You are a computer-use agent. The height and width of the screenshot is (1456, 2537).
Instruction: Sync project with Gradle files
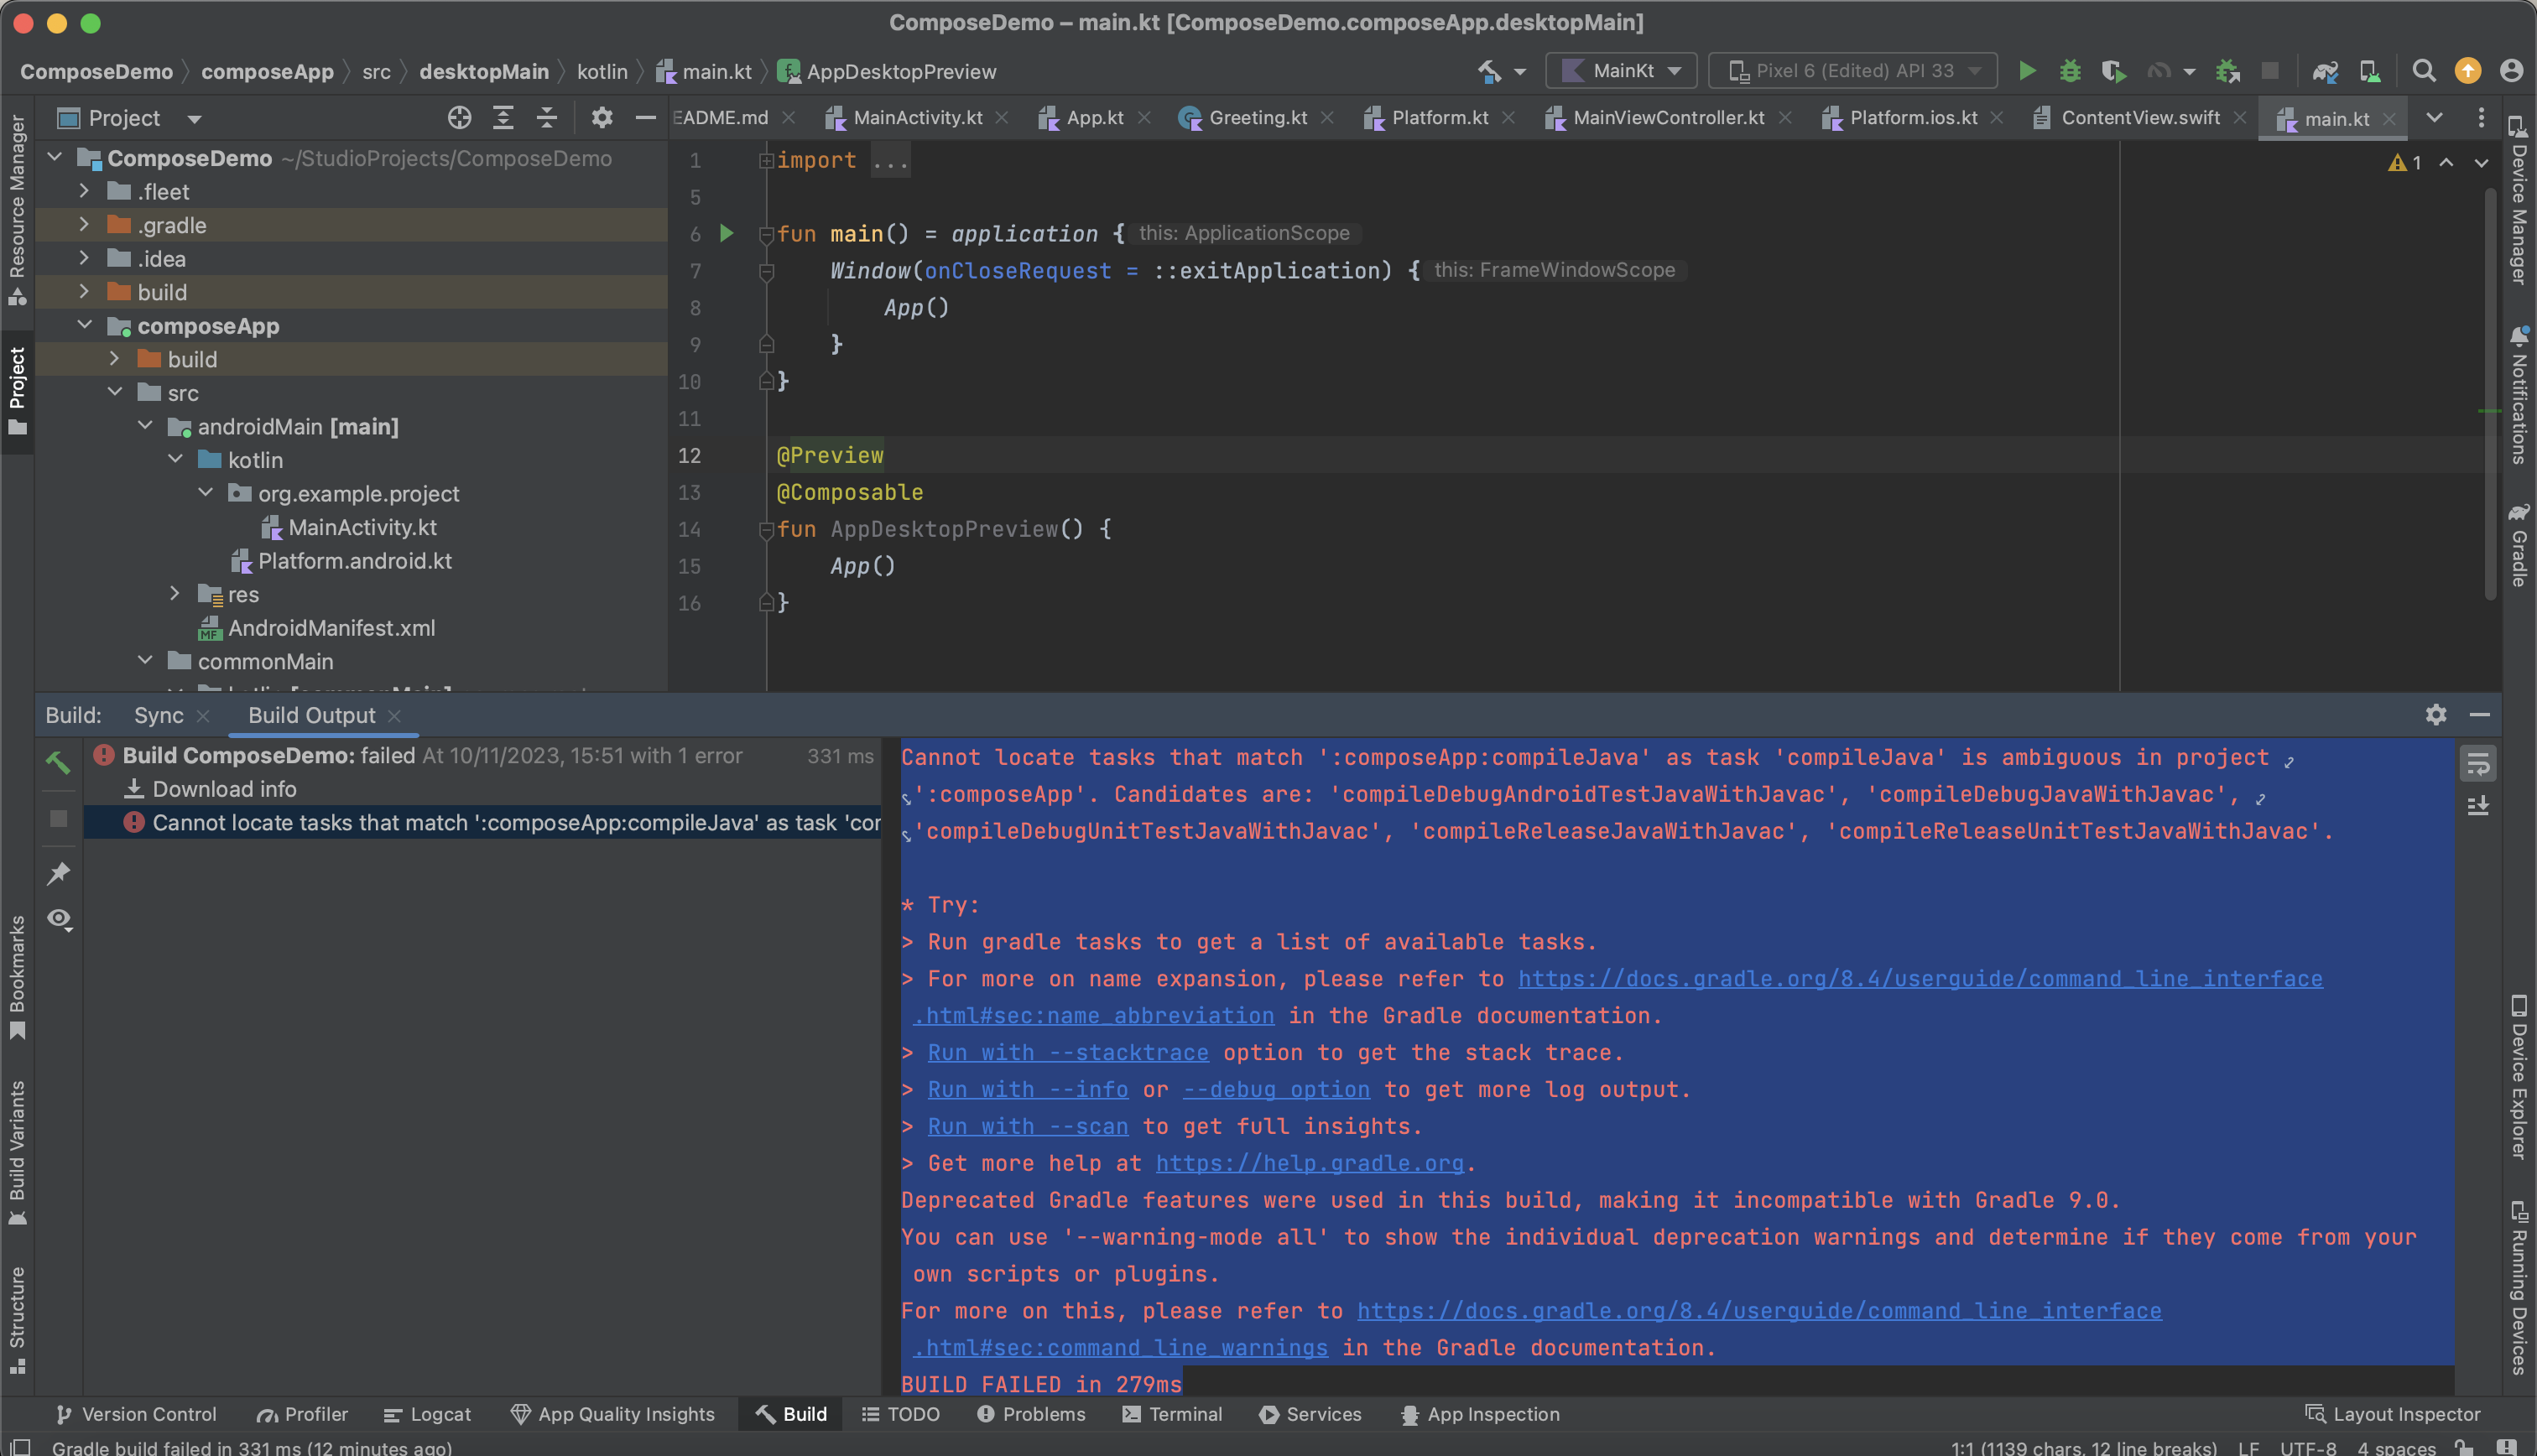point(2325,71)
